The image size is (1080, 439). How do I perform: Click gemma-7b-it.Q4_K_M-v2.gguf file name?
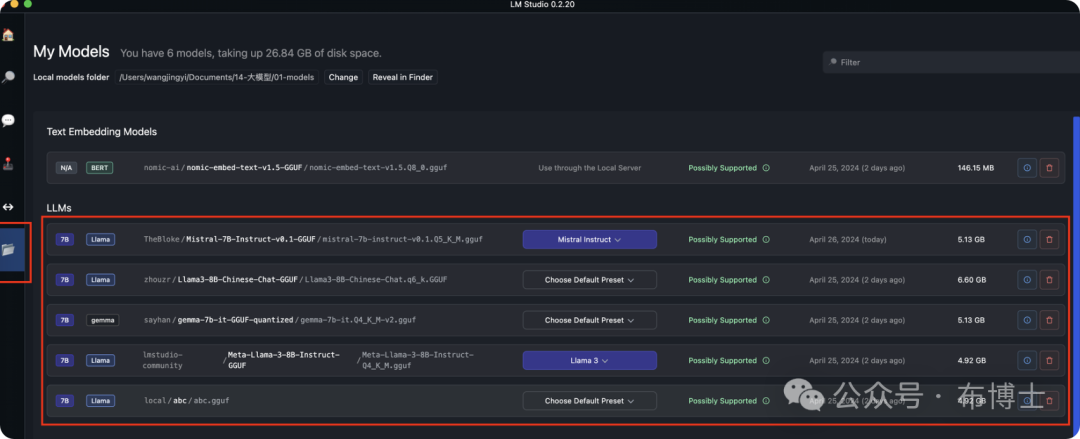point(358,320)
